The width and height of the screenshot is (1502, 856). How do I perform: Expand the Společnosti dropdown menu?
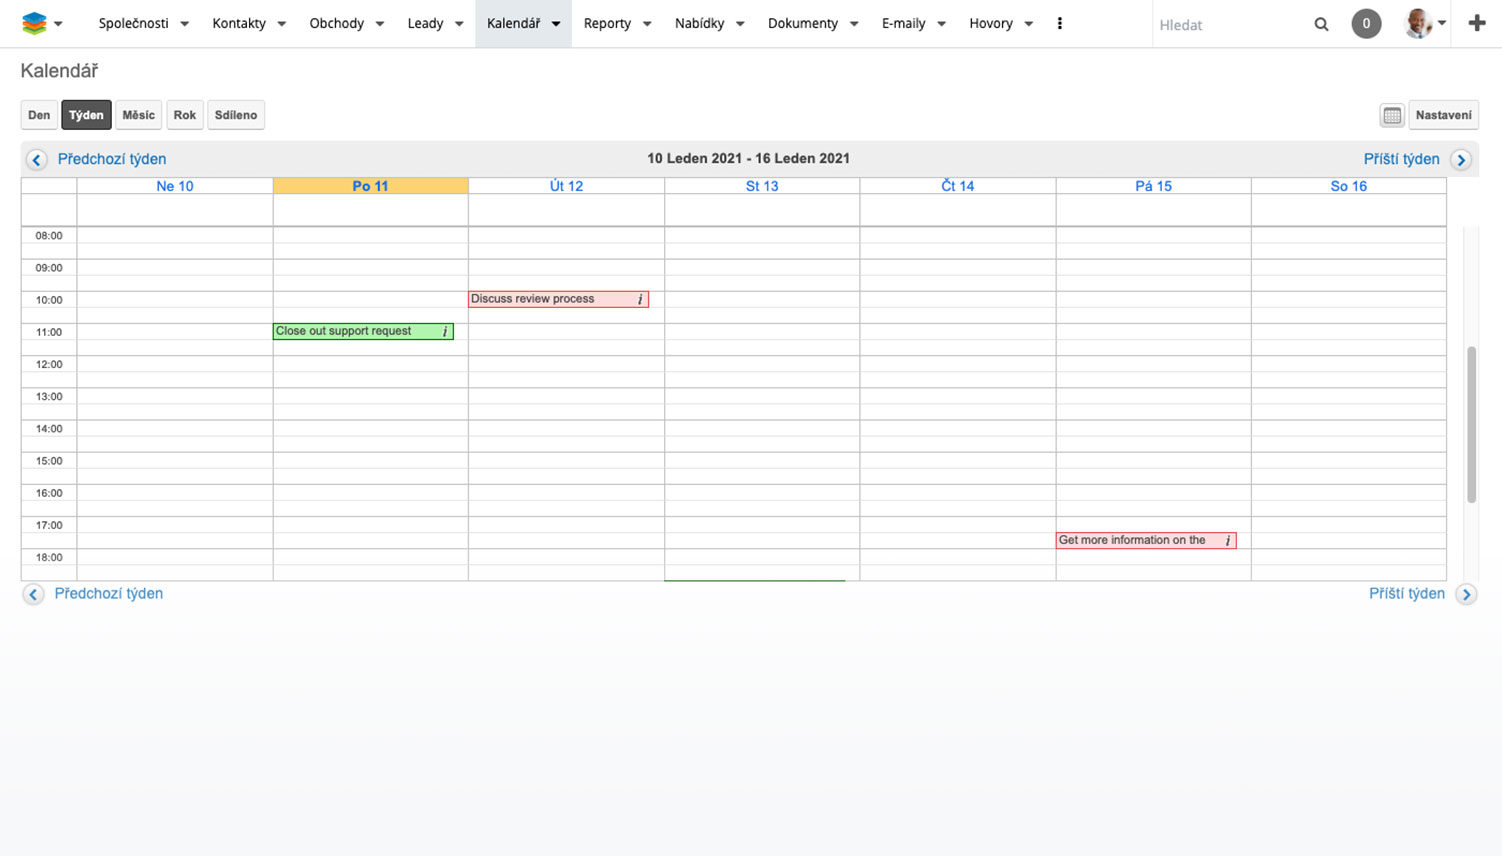pyautogui.click(x=184, y=24)
